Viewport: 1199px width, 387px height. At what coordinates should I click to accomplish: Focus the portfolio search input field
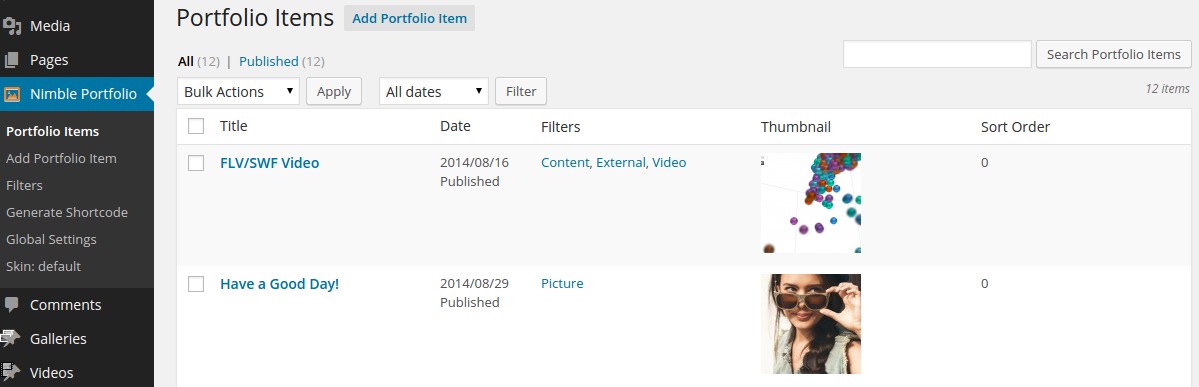(937, 54)
